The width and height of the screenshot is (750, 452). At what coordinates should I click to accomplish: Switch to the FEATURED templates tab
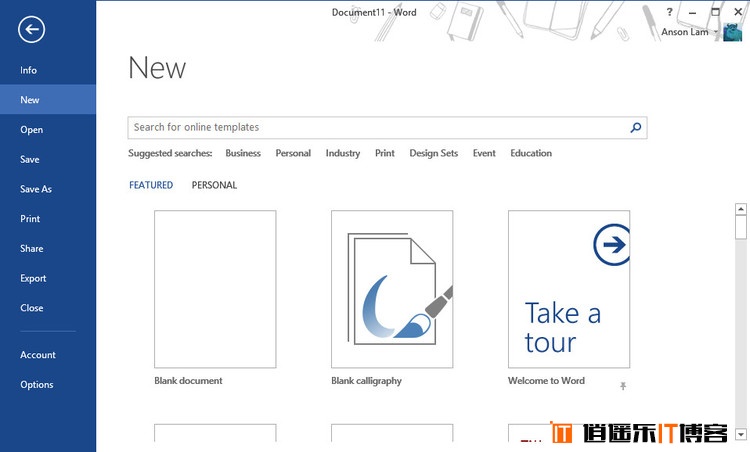point(151,185)
